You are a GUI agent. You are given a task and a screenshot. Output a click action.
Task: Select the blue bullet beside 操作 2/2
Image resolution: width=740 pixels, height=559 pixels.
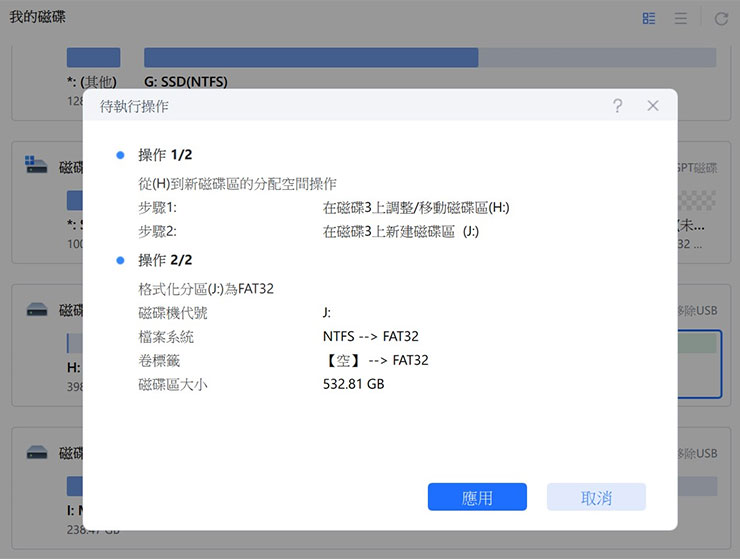(120, 260)
